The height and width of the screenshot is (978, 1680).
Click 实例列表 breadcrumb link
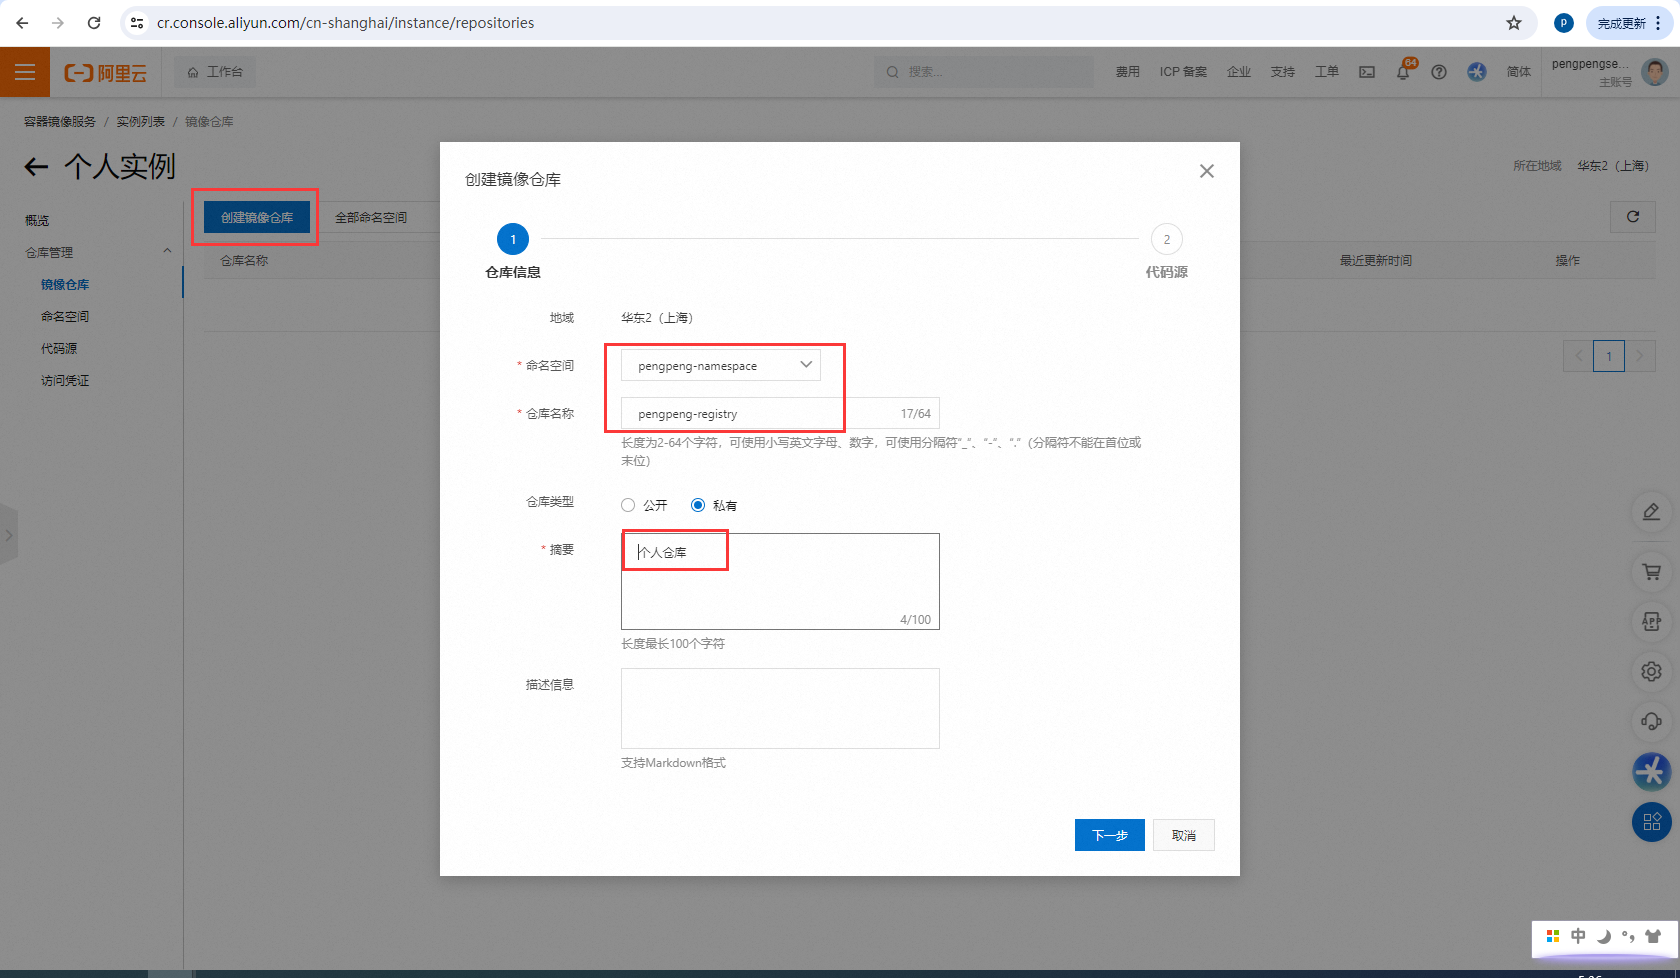coord(141,121)
